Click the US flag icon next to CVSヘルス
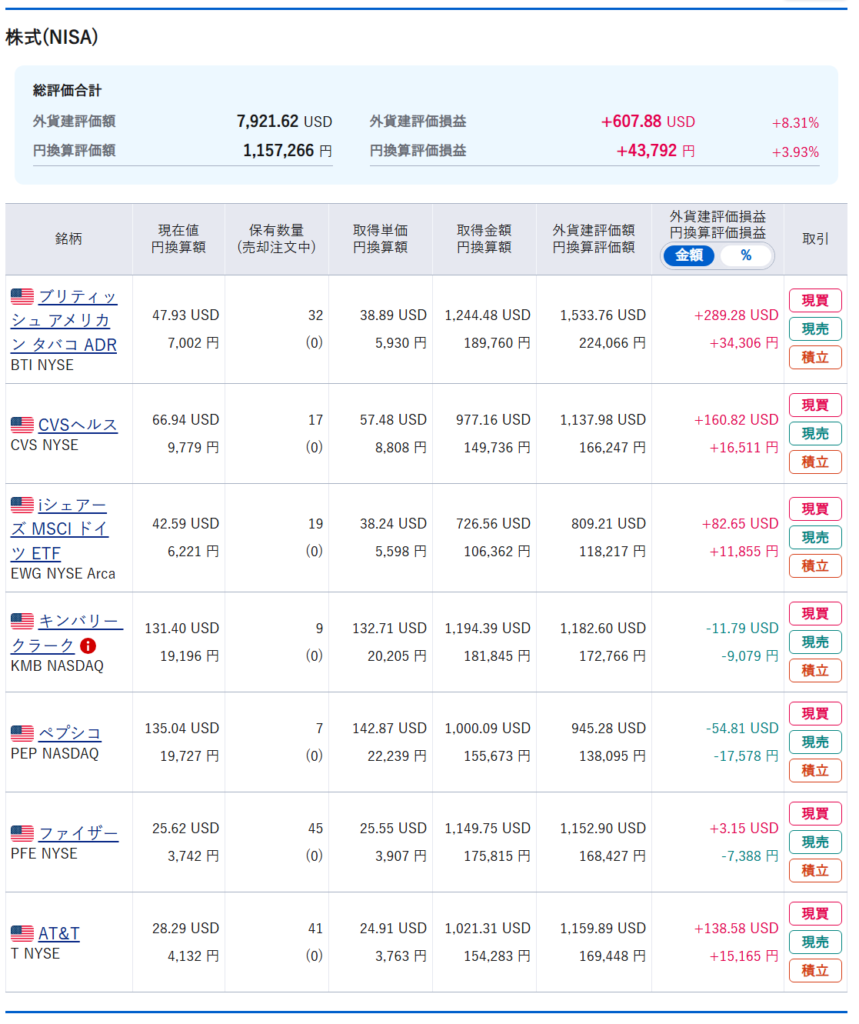 (22, 424)
